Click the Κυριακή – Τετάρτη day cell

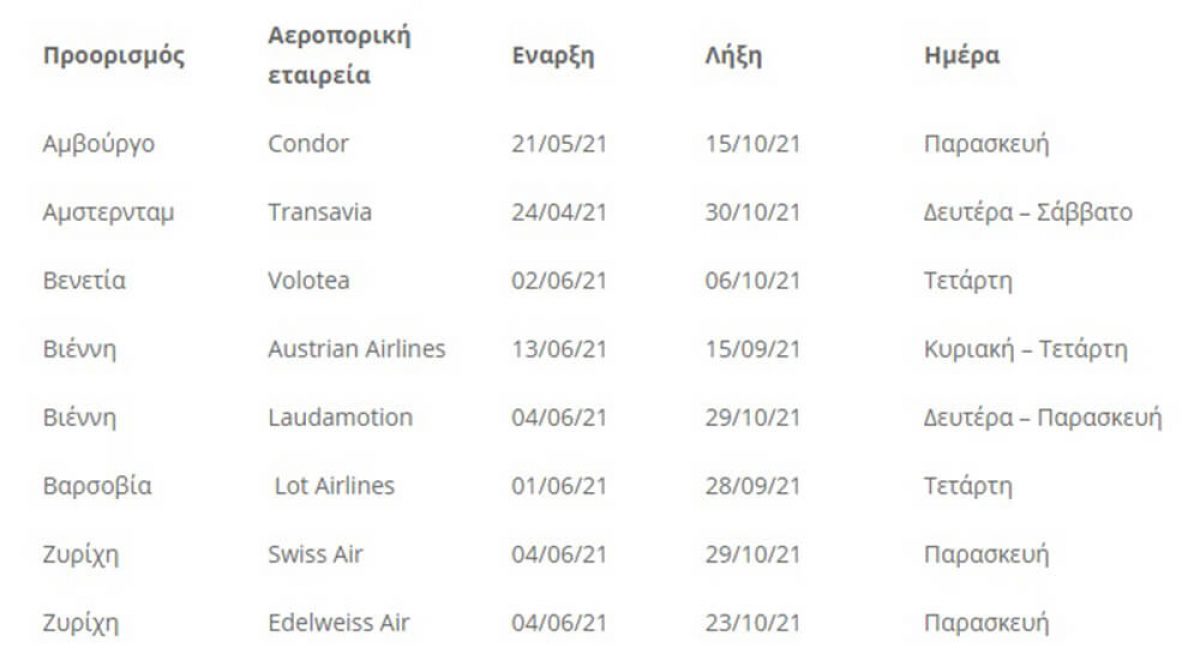(x=1026, y=349)
